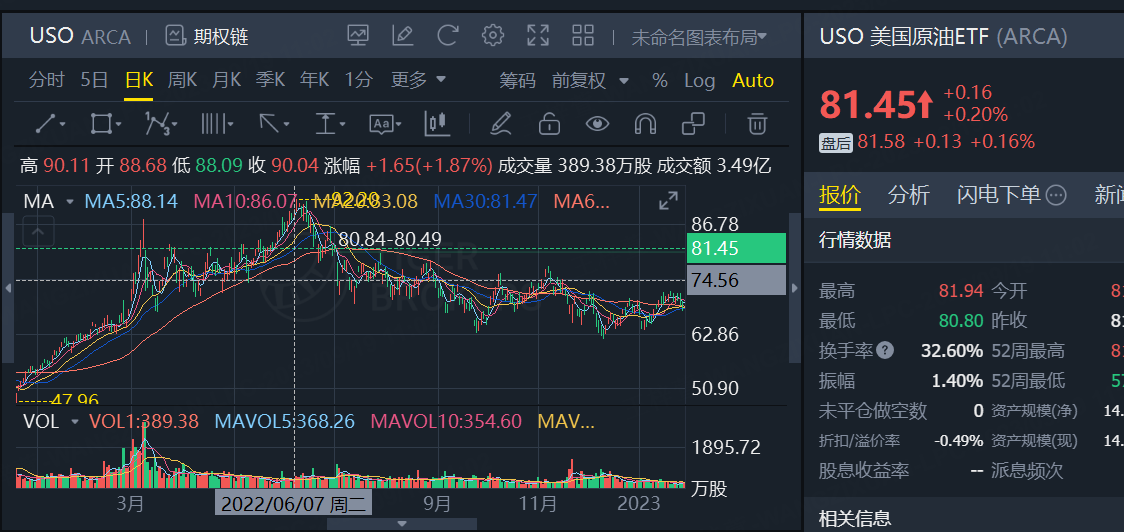
Task: Collapse indicator legend with up-arrow box
Action: pyautogui.click(x=38, y=232)
